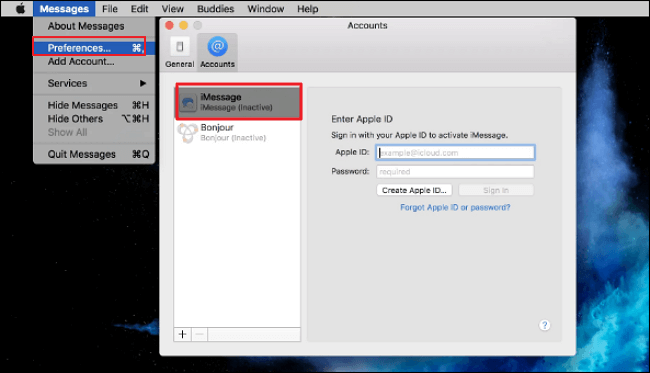650x373 pixels.
Task: Open Forgot Apple ID or password link
Action: 455,207
